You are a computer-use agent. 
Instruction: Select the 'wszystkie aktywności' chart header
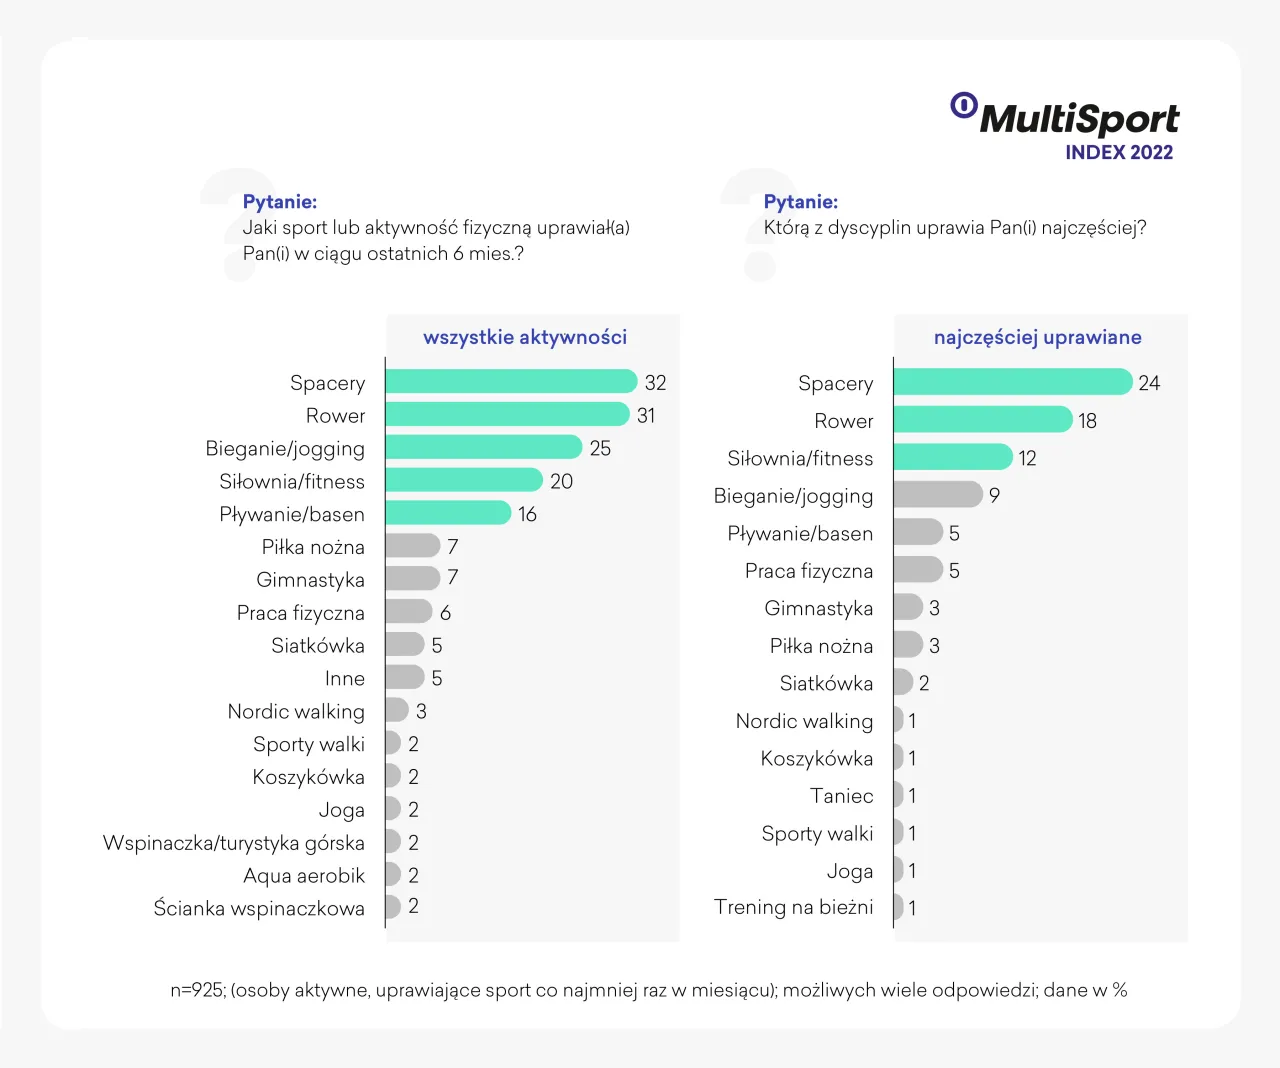click(x=525, y=337)
